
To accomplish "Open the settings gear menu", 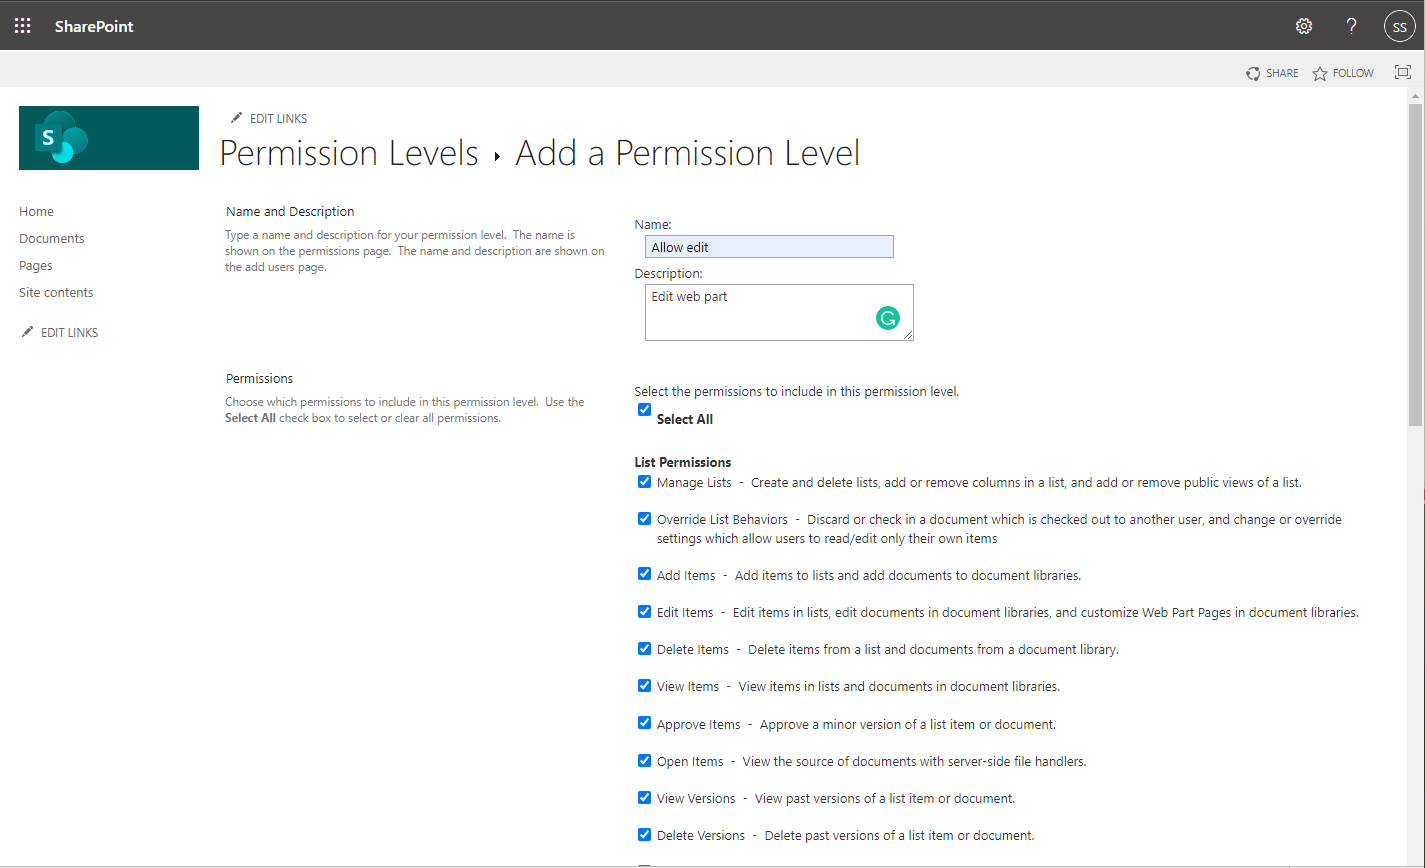I will 1304,26.
